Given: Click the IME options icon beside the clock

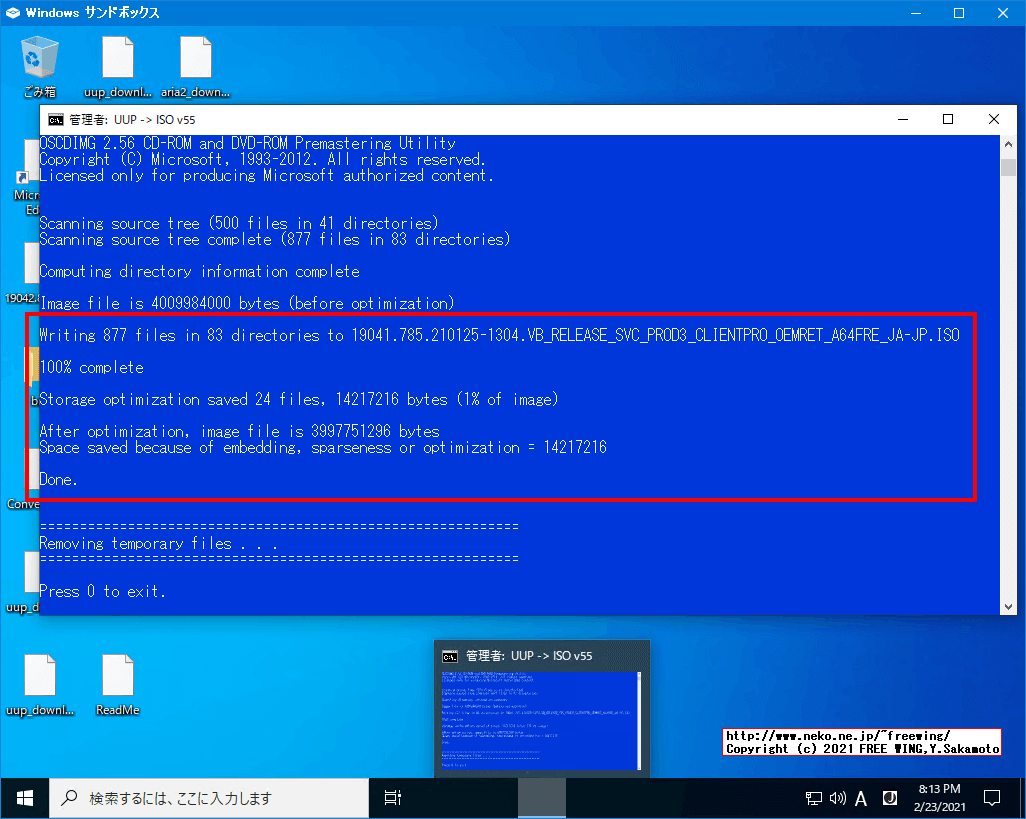Looking at the screenshot, I should click(x=889, y=797).
